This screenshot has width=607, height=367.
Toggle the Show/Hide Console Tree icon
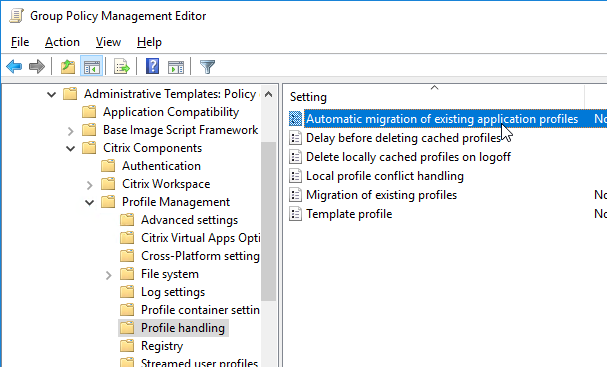[92, 67]
